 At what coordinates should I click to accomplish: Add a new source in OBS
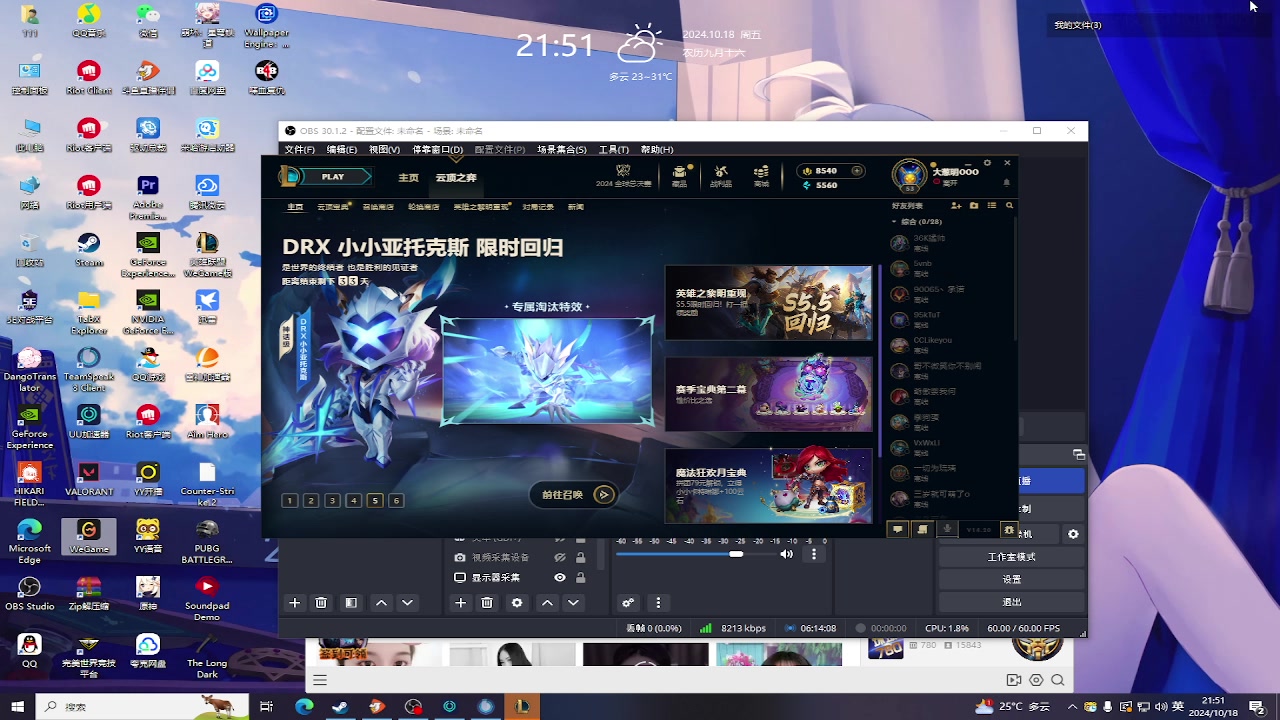pyautogui.click(x=460, y=603)
